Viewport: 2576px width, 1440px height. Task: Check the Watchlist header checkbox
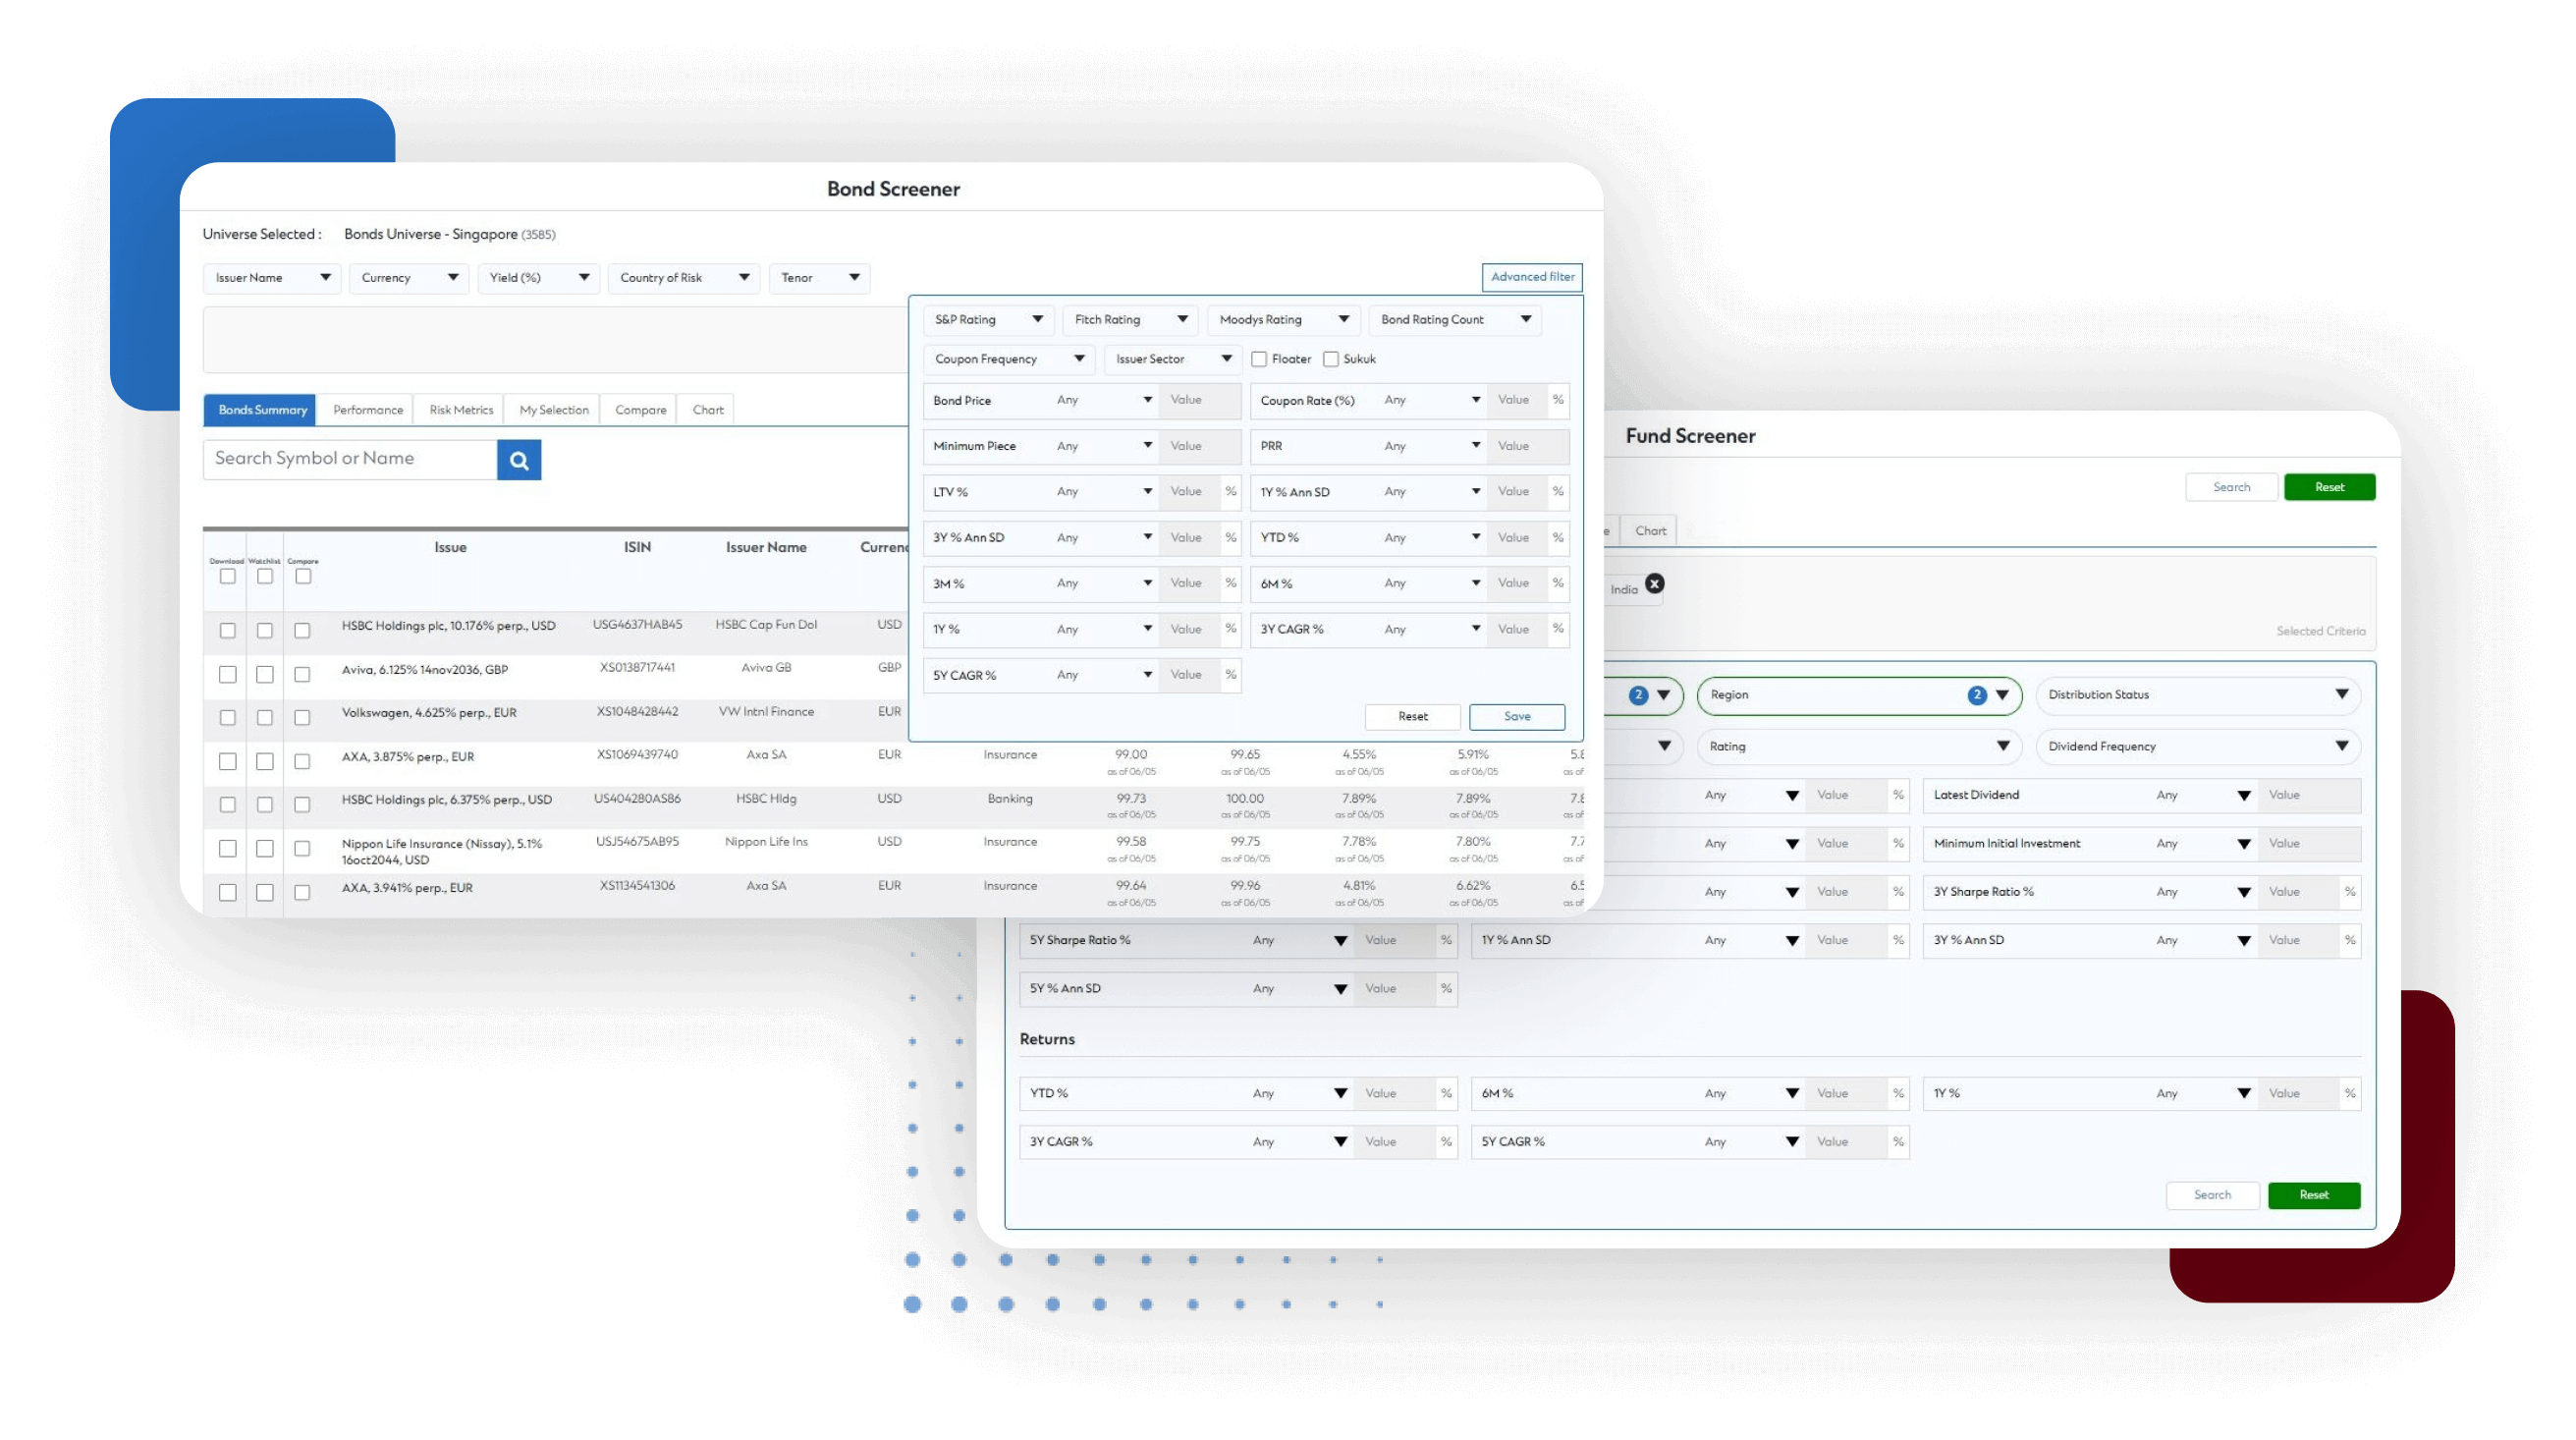coord(265,576)
